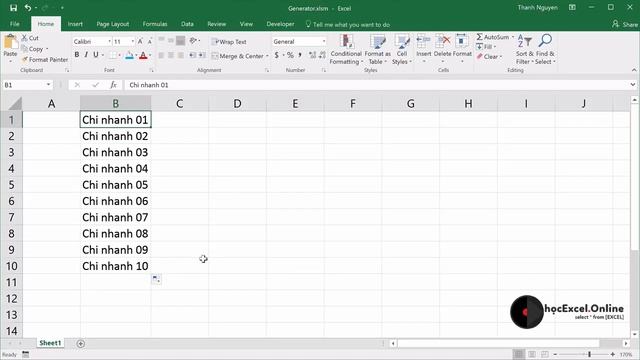Switch to the Insert tab

(75, 24)
